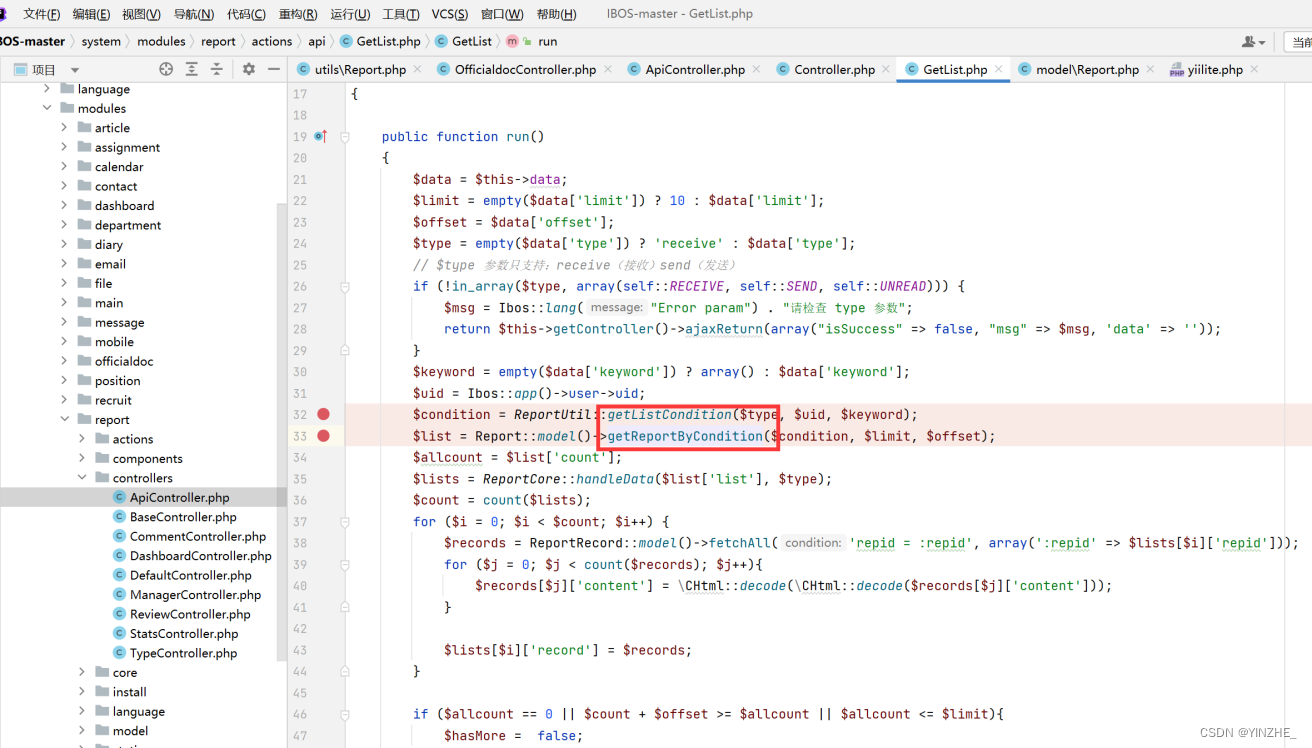Click fold end marker at line 29
1312x748 pixels.
point(345,350)
